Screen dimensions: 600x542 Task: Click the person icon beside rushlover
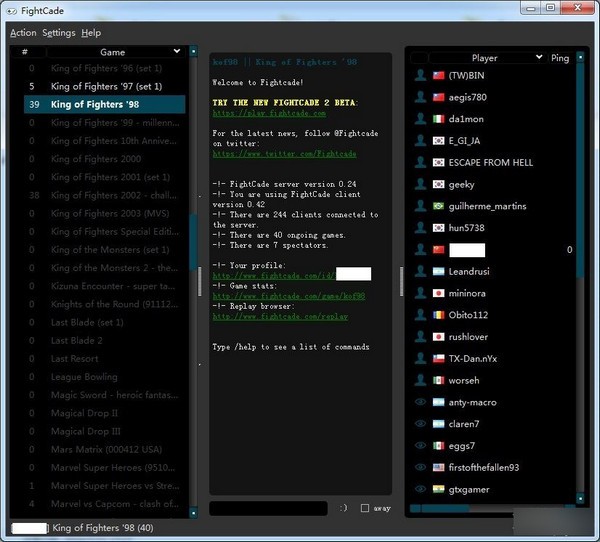420,337
